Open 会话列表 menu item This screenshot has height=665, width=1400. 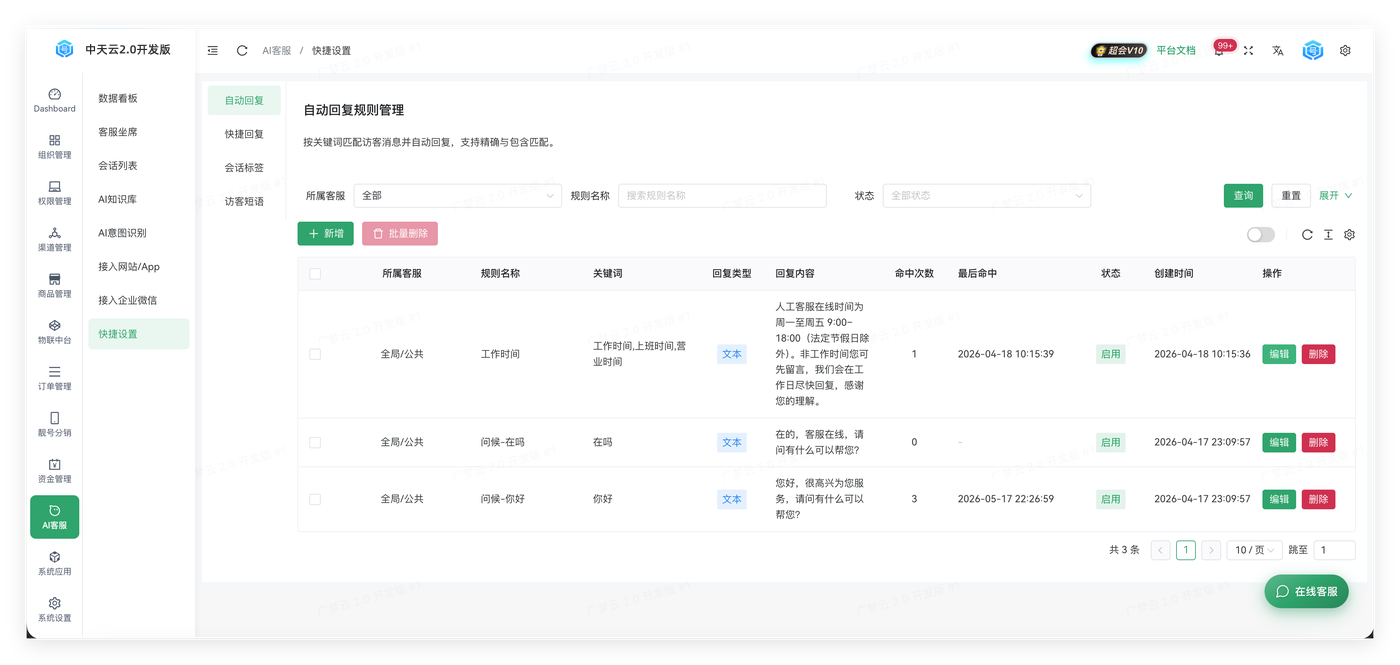coord(139,166)
